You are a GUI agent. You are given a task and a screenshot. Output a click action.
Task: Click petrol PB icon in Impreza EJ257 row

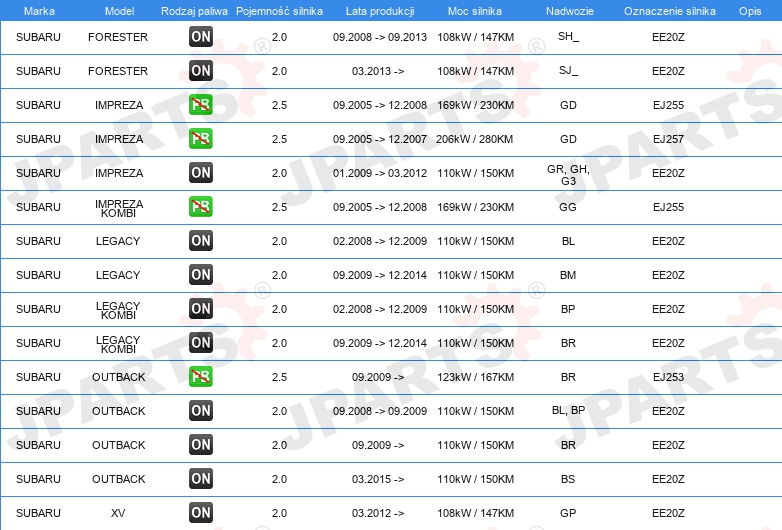(x=200, y=139)
